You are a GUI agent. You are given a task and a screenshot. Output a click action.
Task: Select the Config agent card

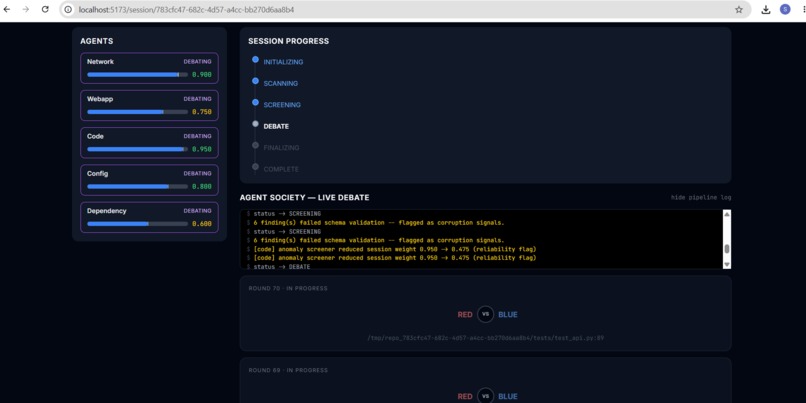(x=149, y=180)
